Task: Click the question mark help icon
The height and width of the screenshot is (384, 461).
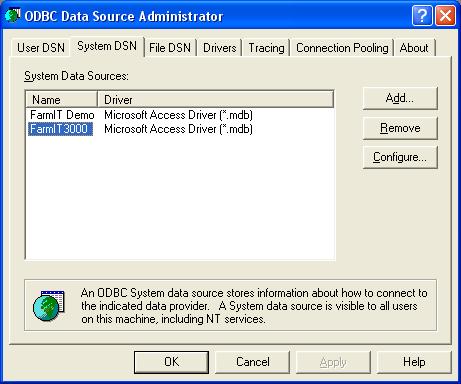Action: tap(422, 15)
